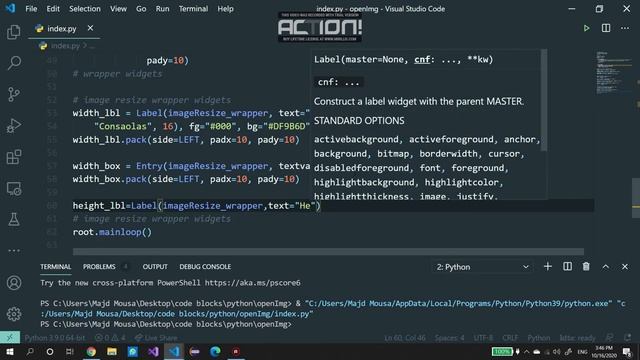Open Windows taskbar search

(x=30, y=351)
